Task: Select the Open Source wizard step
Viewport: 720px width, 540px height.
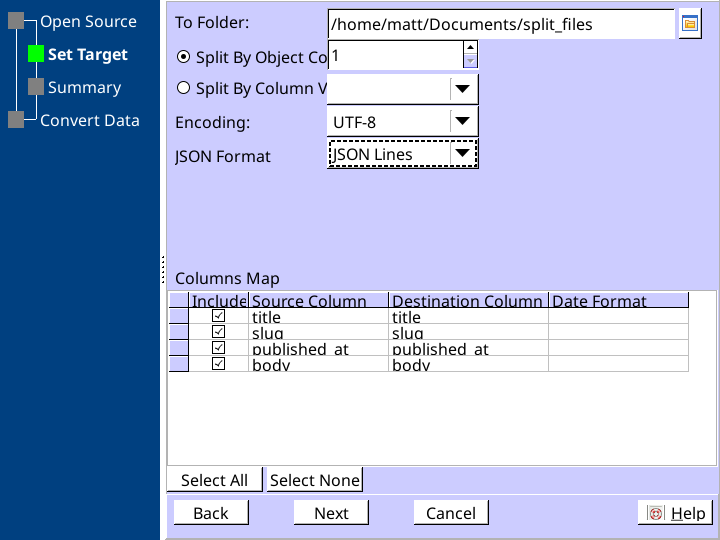Action: [x=87, y=21]
